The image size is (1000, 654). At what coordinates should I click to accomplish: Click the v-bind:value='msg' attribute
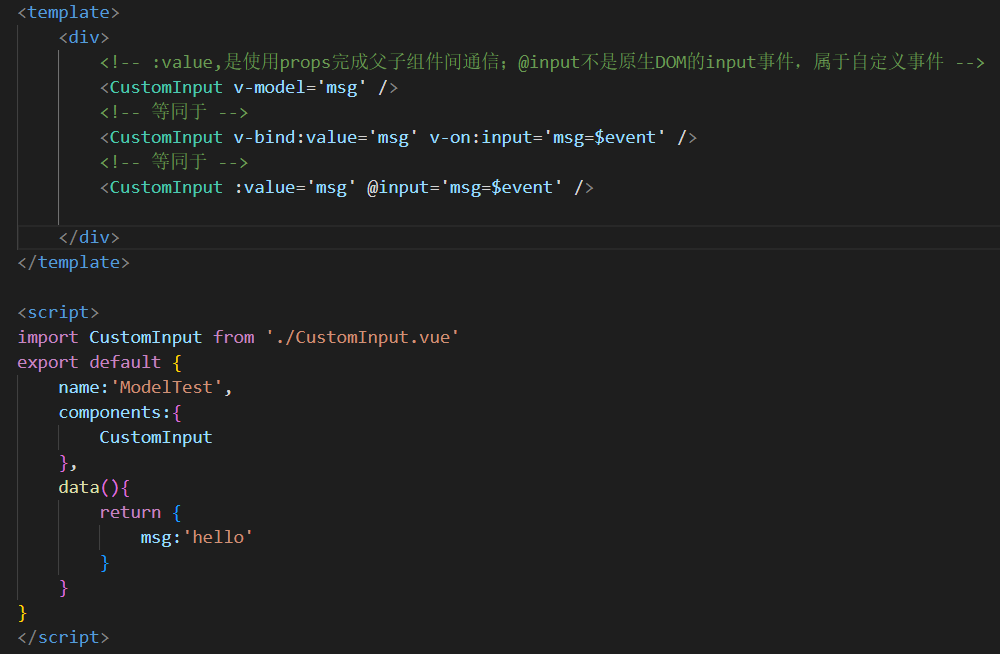(x=326, y=138)
